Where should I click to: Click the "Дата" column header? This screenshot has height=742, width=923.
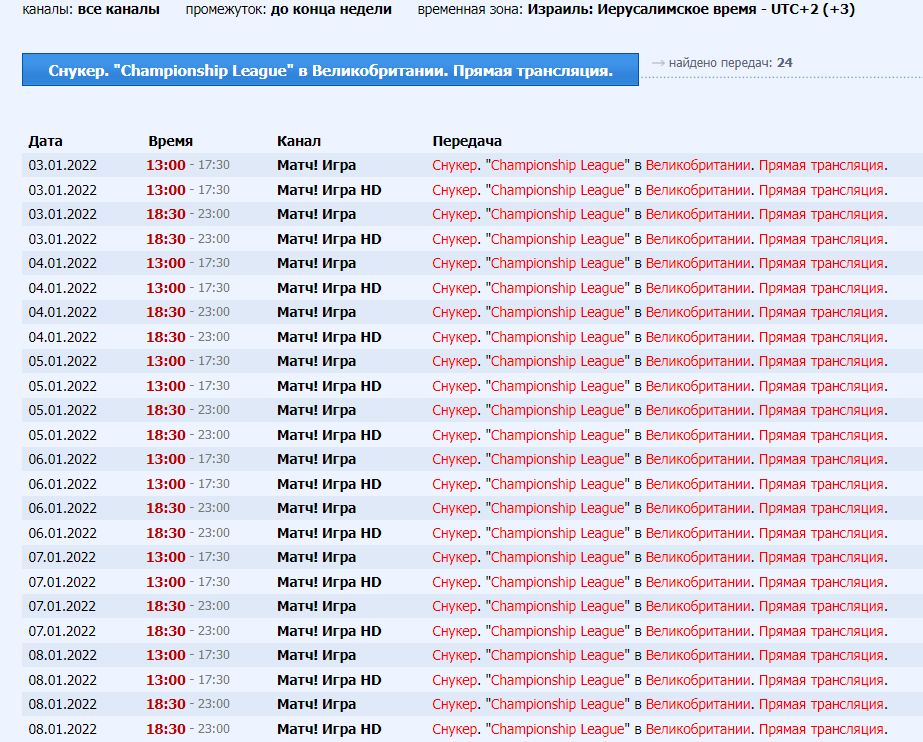click(x=45, y=141)
